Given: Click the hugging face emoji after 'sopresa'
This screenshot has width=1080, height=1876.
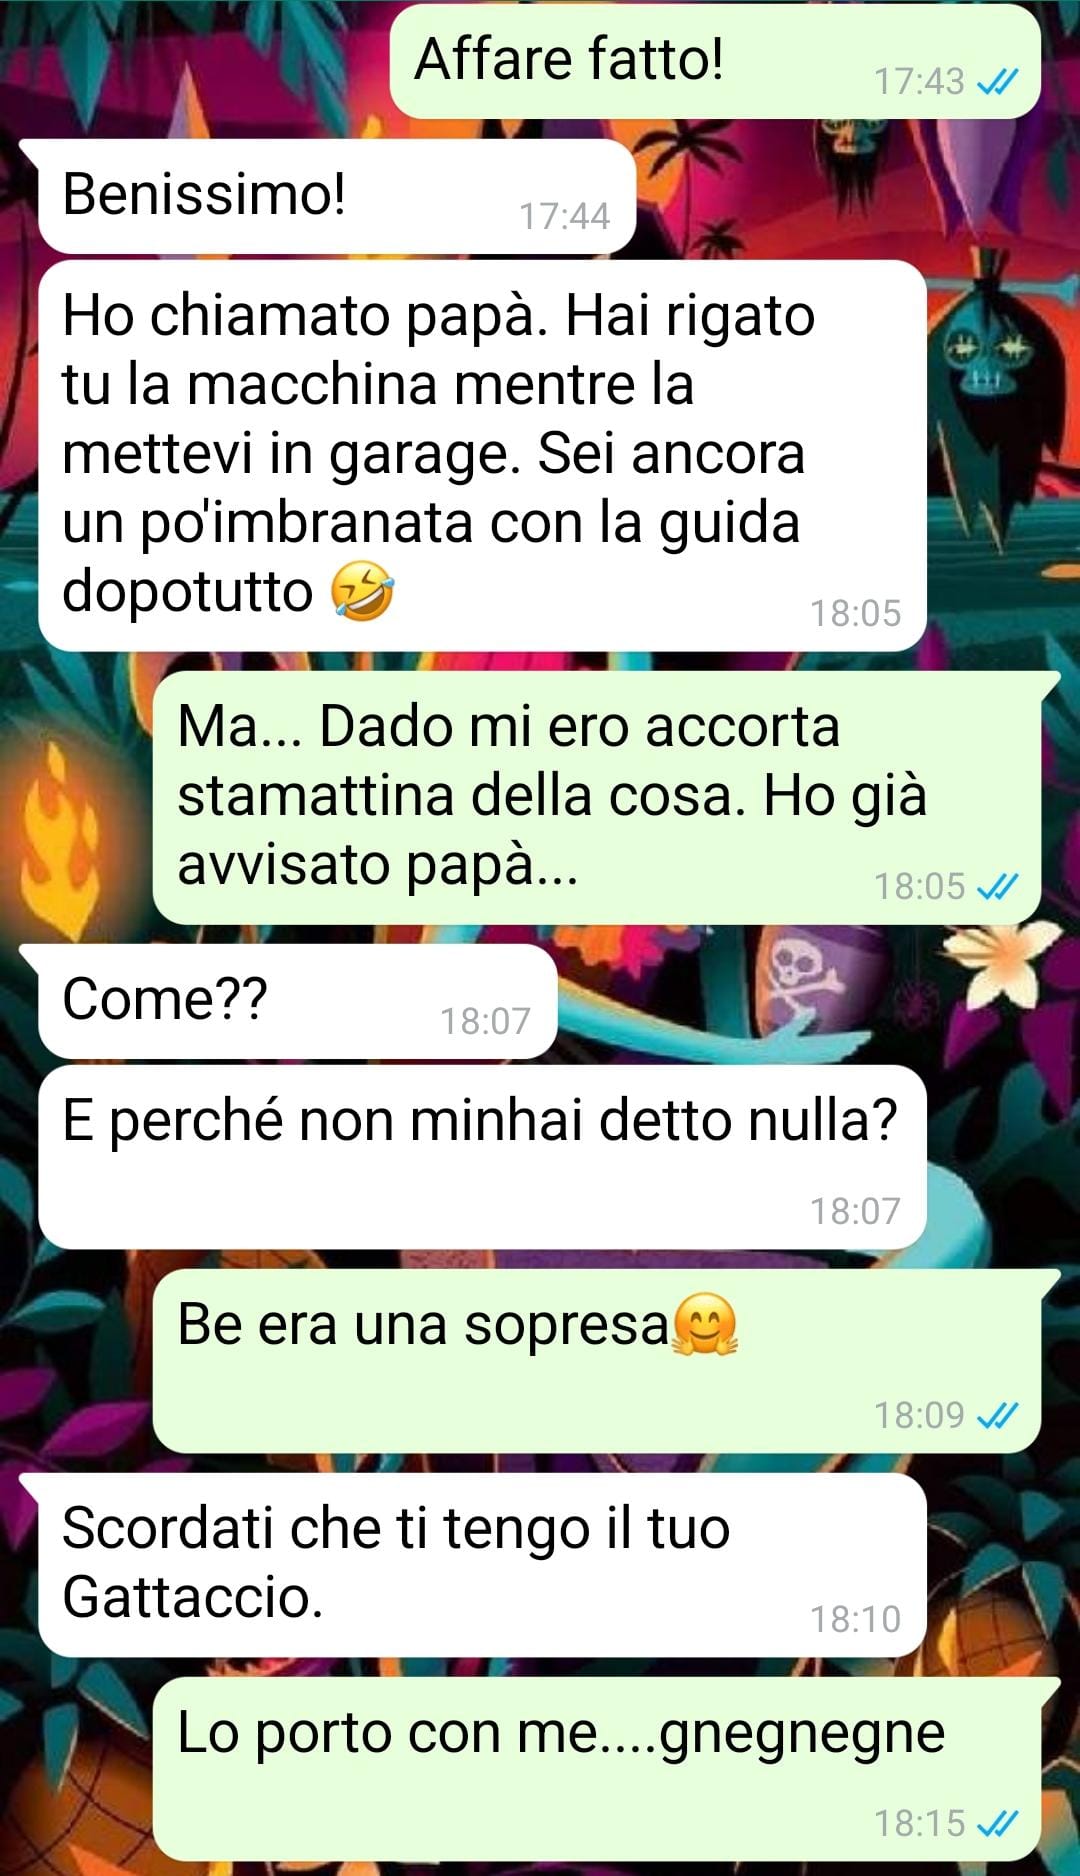Looking at the screenshot, I should tap(706, 1325).
